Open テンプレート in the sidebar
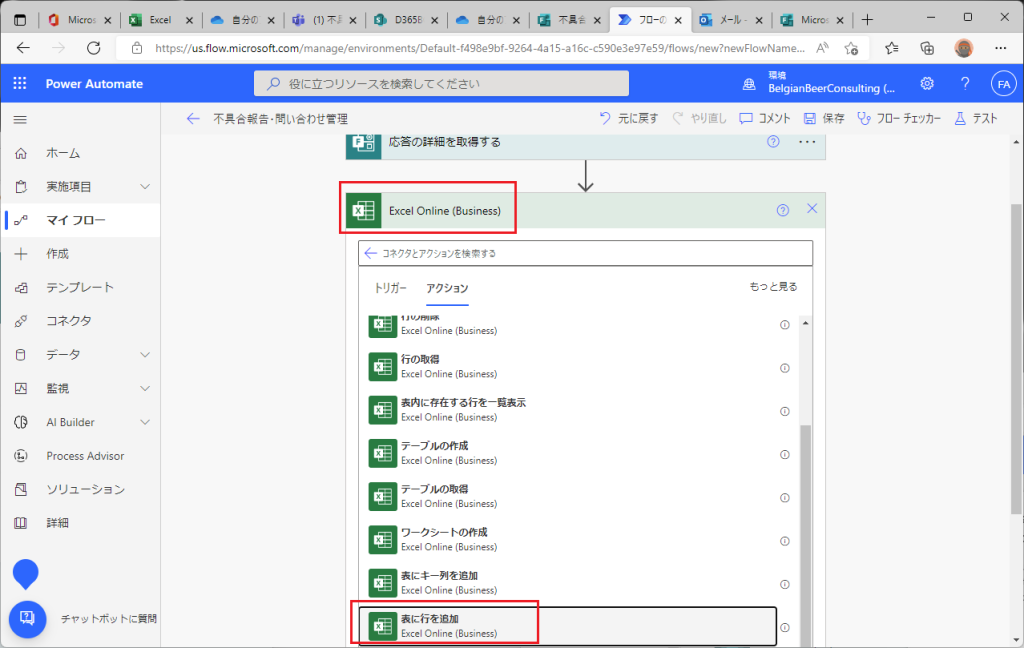The image size is (1024, 648). click(x=80, y=287)
